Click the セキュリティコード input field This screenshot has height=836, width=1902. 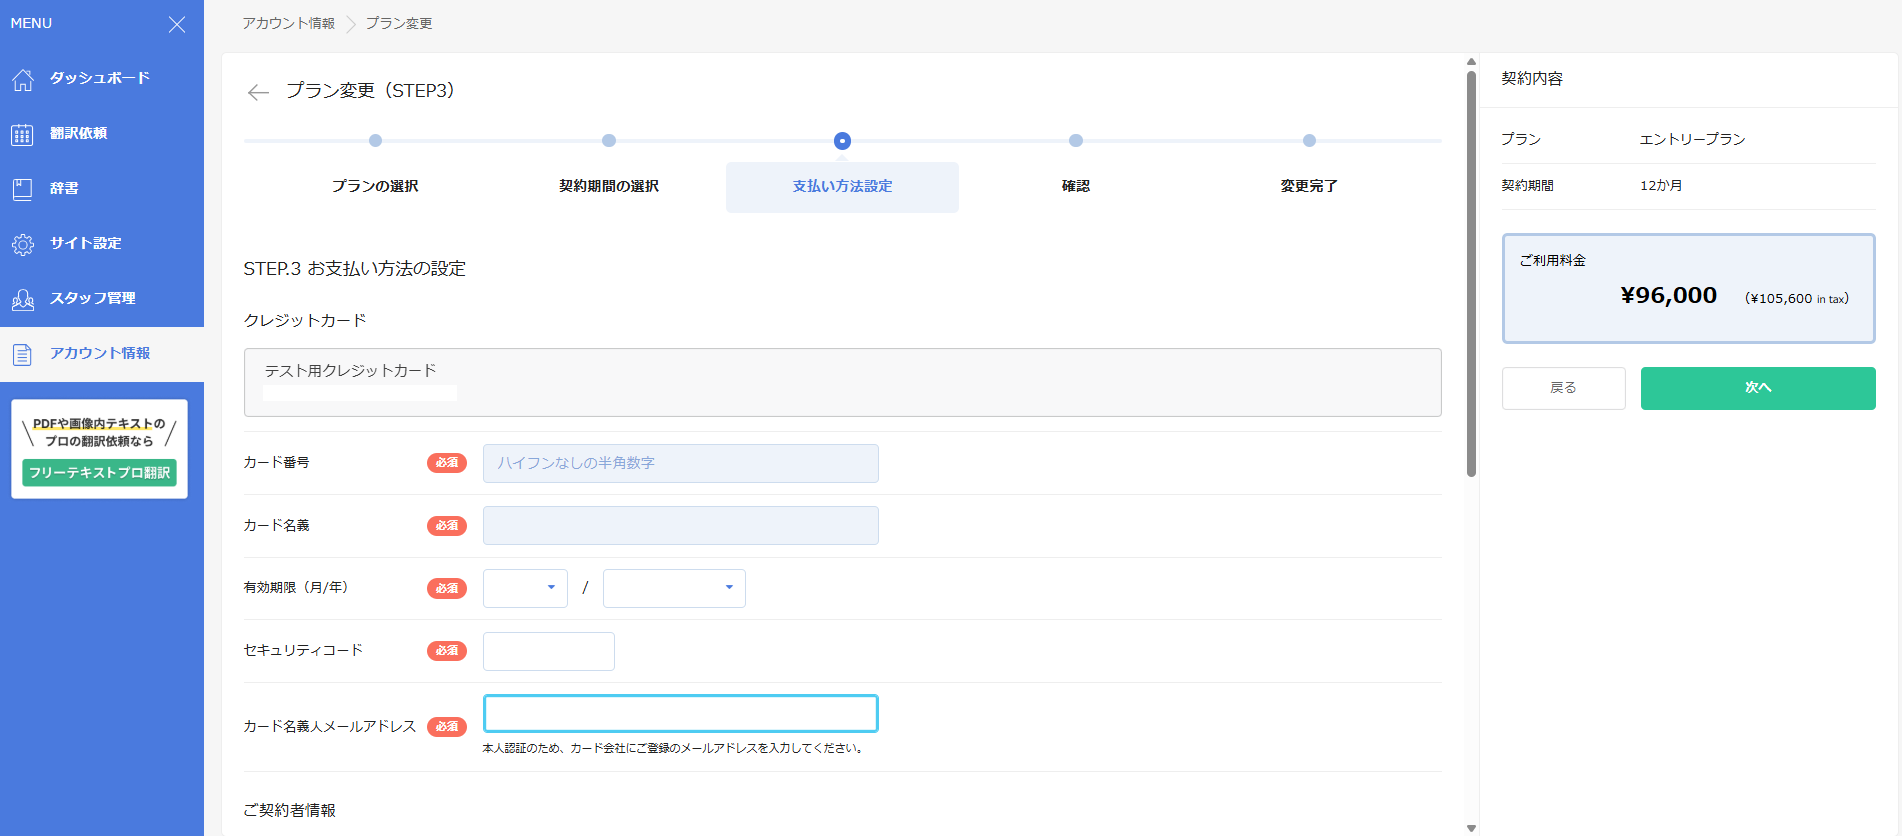click(x=548, y=651)
